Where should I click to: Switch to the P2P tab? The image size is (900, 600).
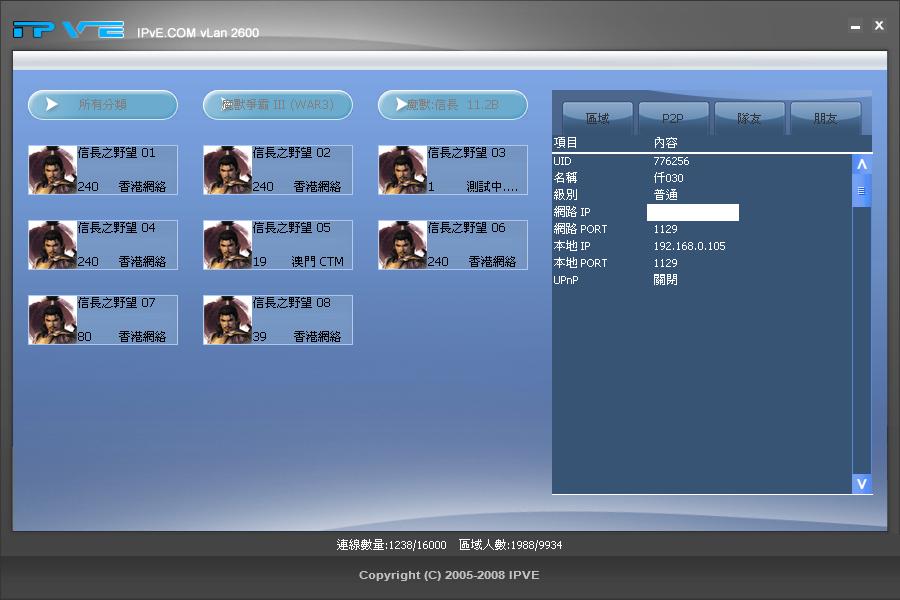pos(673,118)
